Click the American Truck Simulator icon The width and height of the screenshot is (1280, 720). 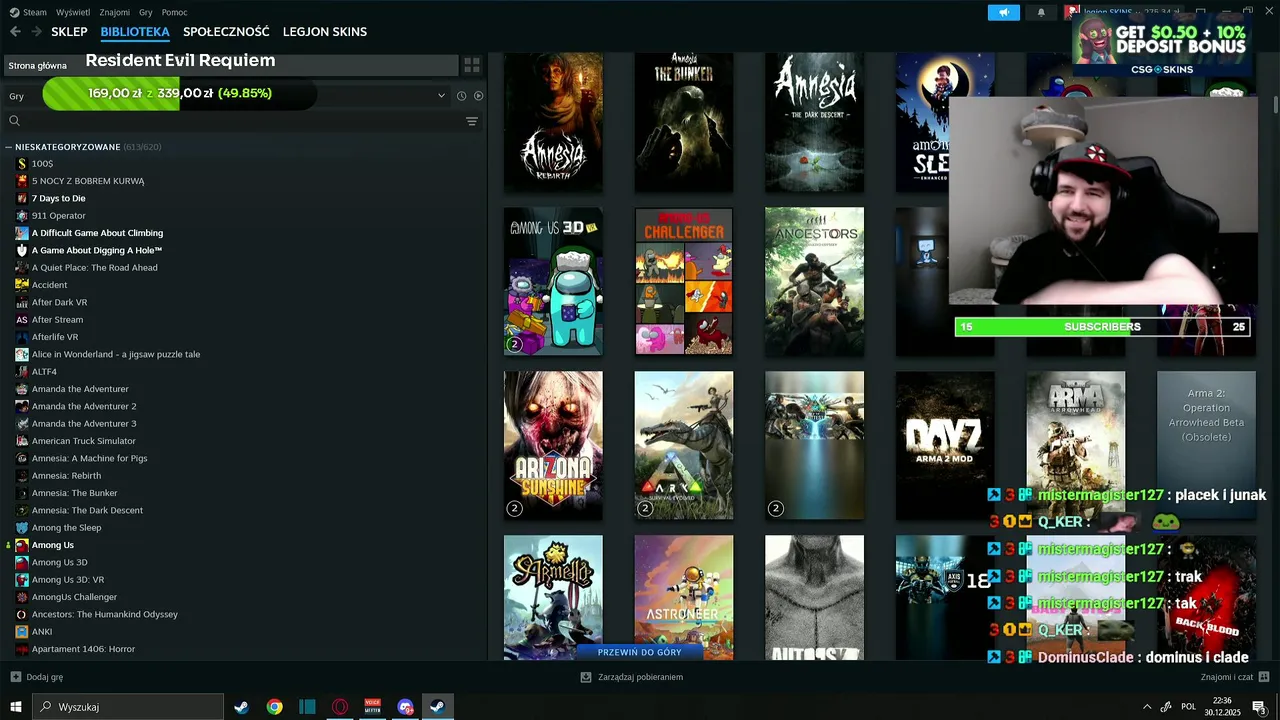(x=22, y=441)
